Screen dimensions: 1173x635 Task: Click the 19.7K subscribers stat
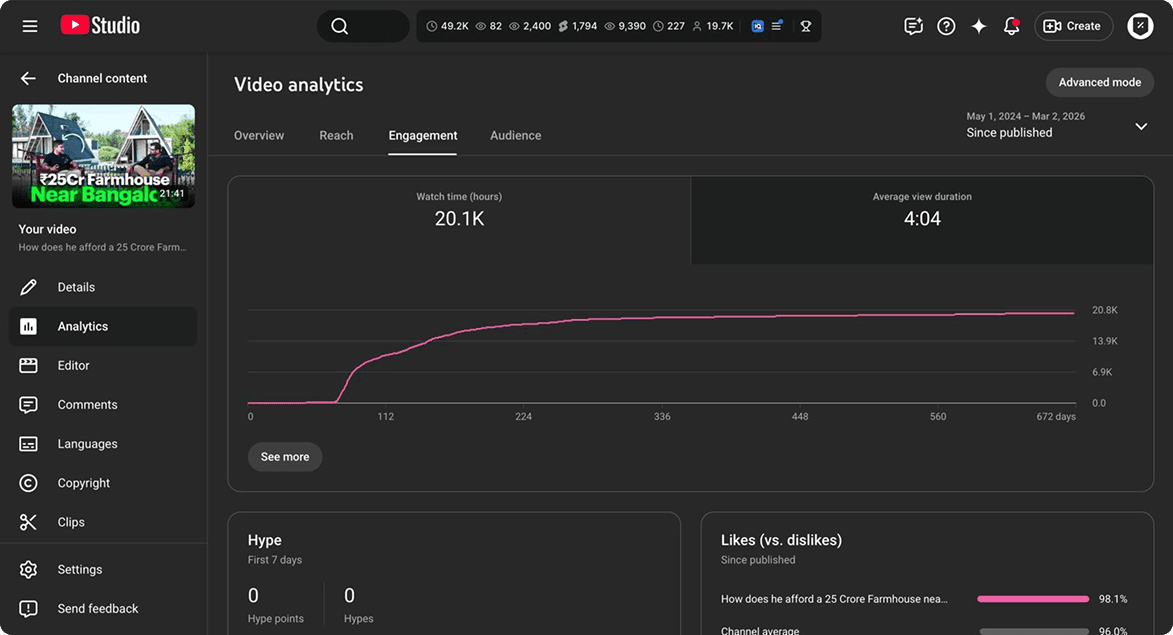(712, 26)
